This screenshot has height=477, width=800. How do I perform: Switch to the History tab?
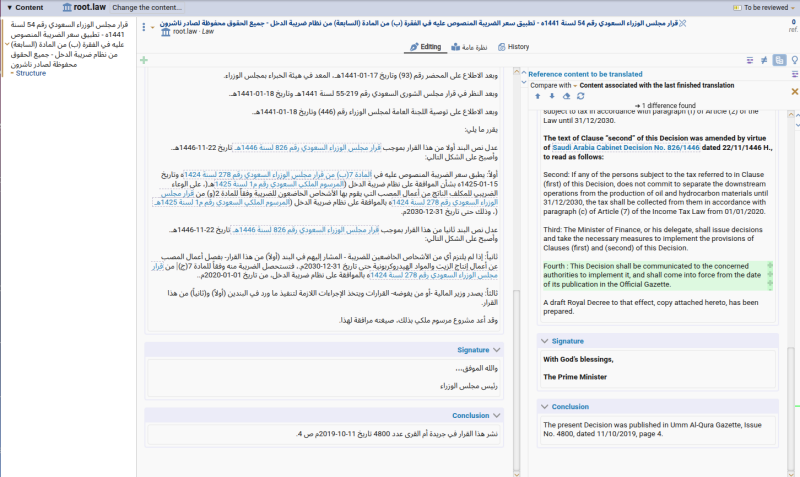coord(514,47)
